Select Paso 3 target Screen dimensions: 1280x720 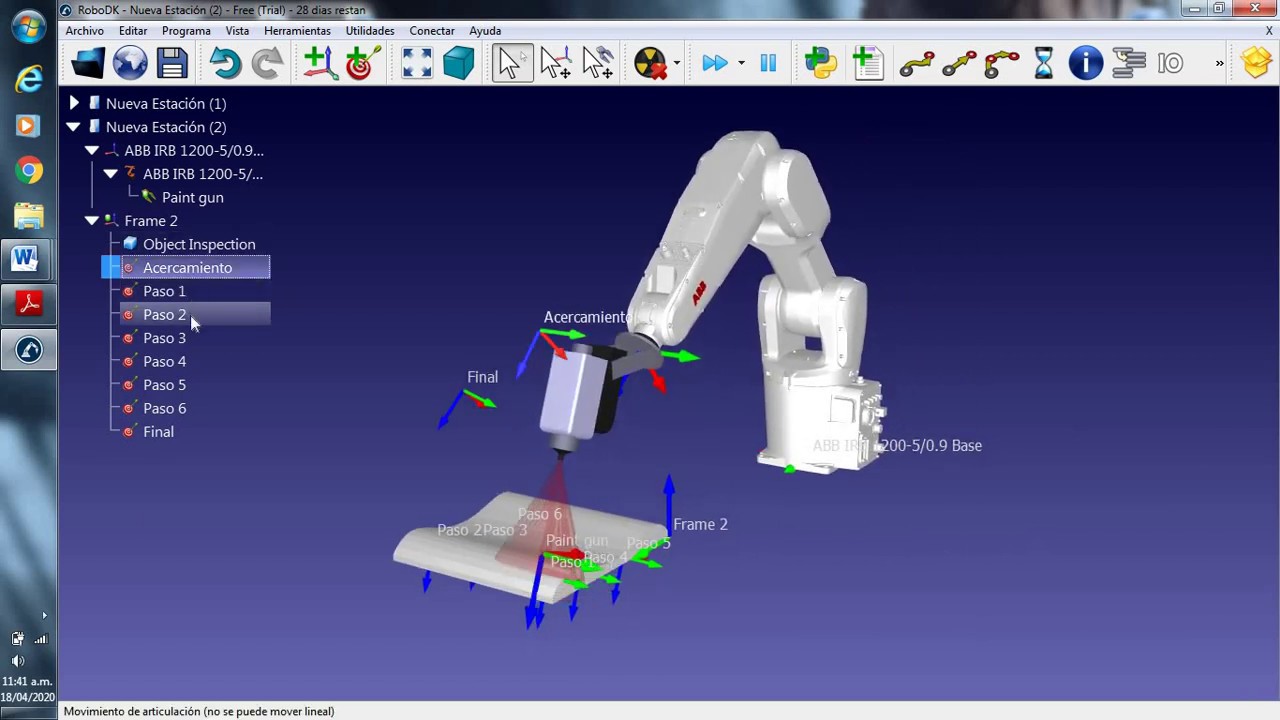tap(164, 338)
